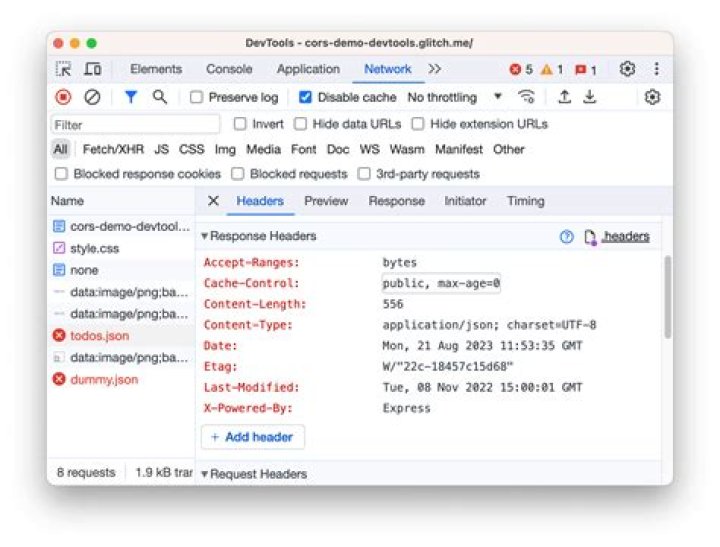The width and height of the screenshot is (720, 547).
Task: Enable Hide data URLs checkbox
Action: [300, 124]
